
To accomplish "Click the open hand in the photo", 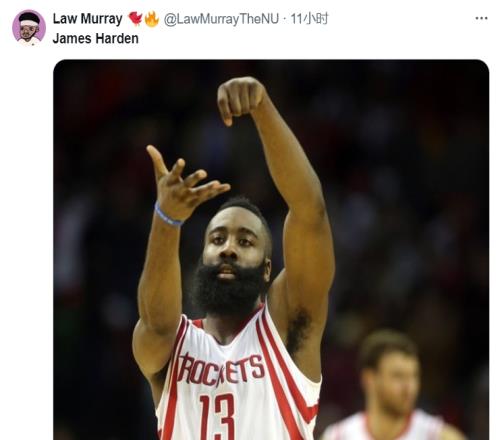I will (184, 184).
